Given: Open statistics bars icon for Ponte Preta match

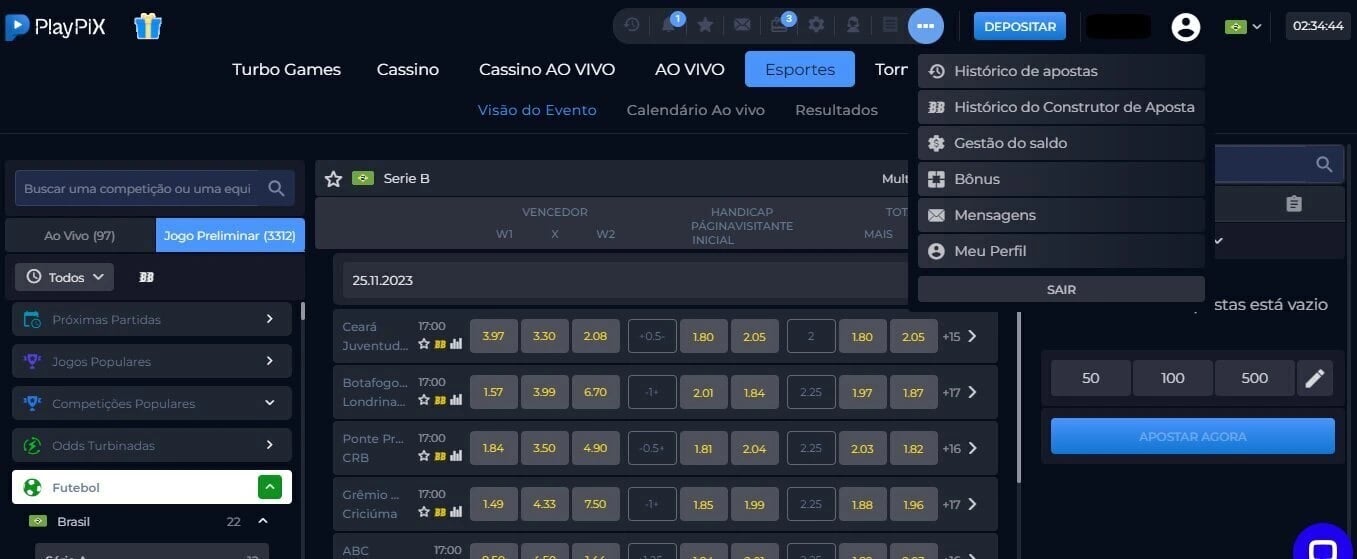Looking at the screenshot, I should coord(456,456).
